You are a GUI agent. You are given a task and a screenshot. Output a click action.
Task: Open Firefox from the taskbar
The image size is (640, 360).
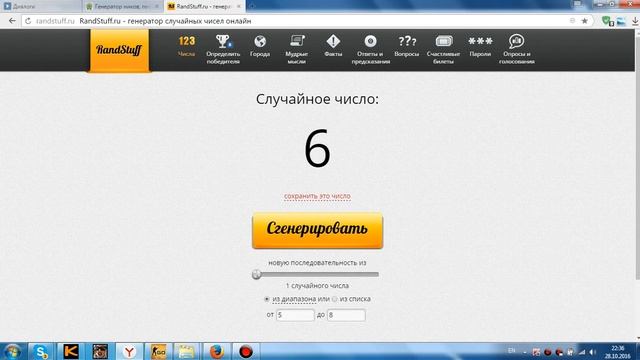pos(217,351)
